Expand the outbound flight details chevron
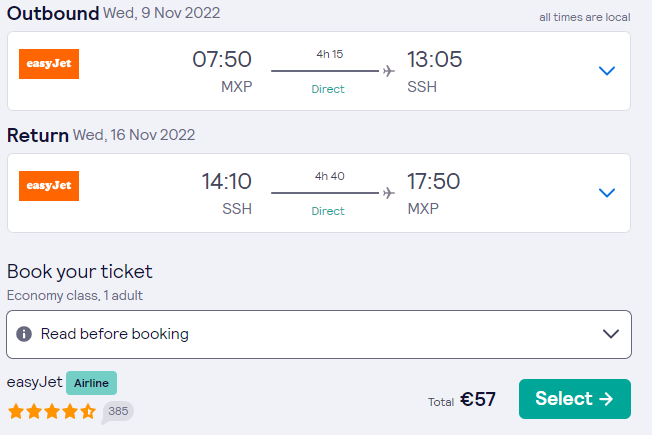 click(x=607, y=71)
